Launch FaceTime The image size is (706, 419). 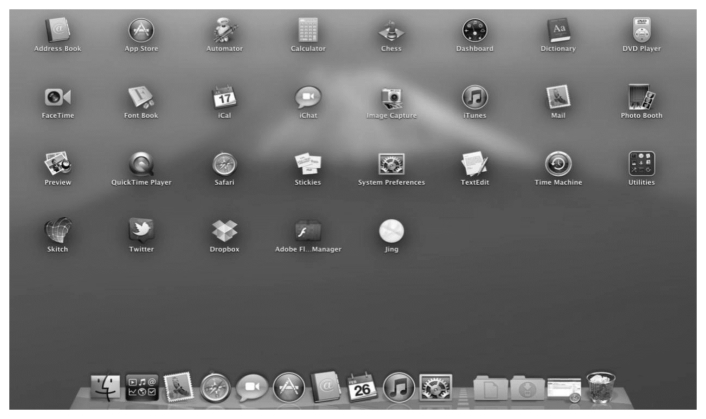pyautogui.click(x=58, y=97)
